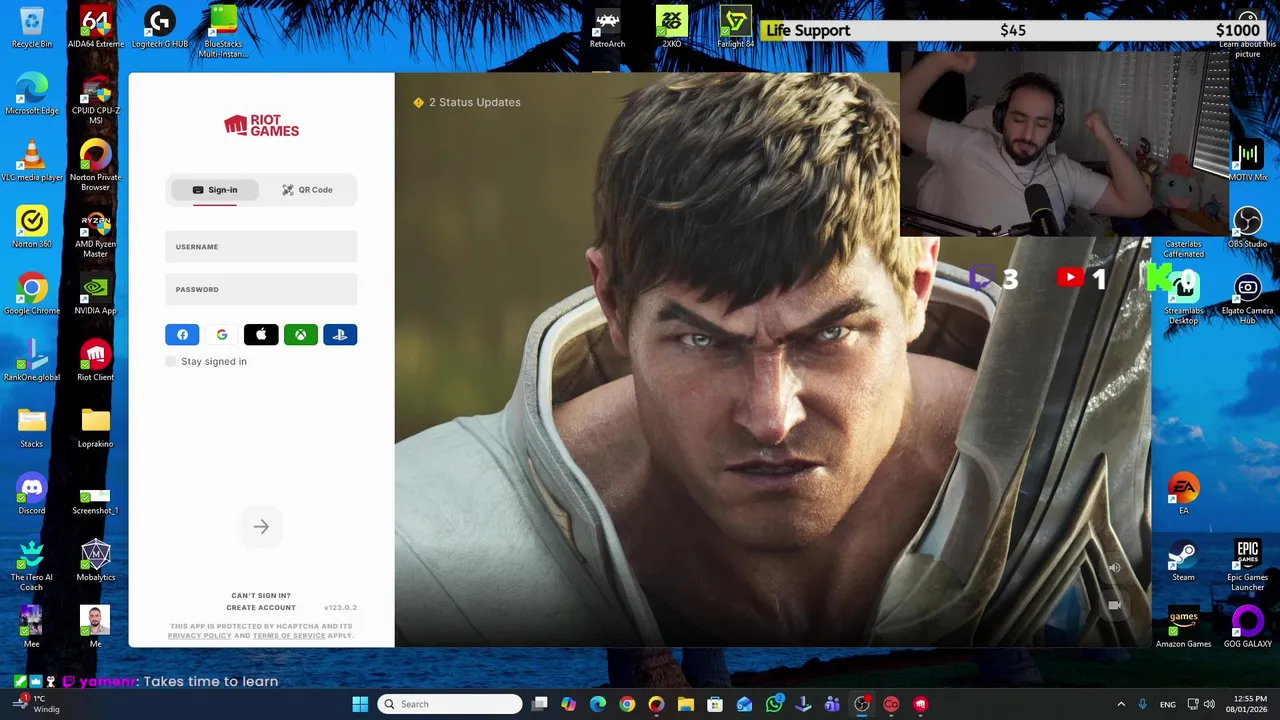Open OBS Studio desktop icon
Screen dimensions: 1280x720
[1247, 228]
